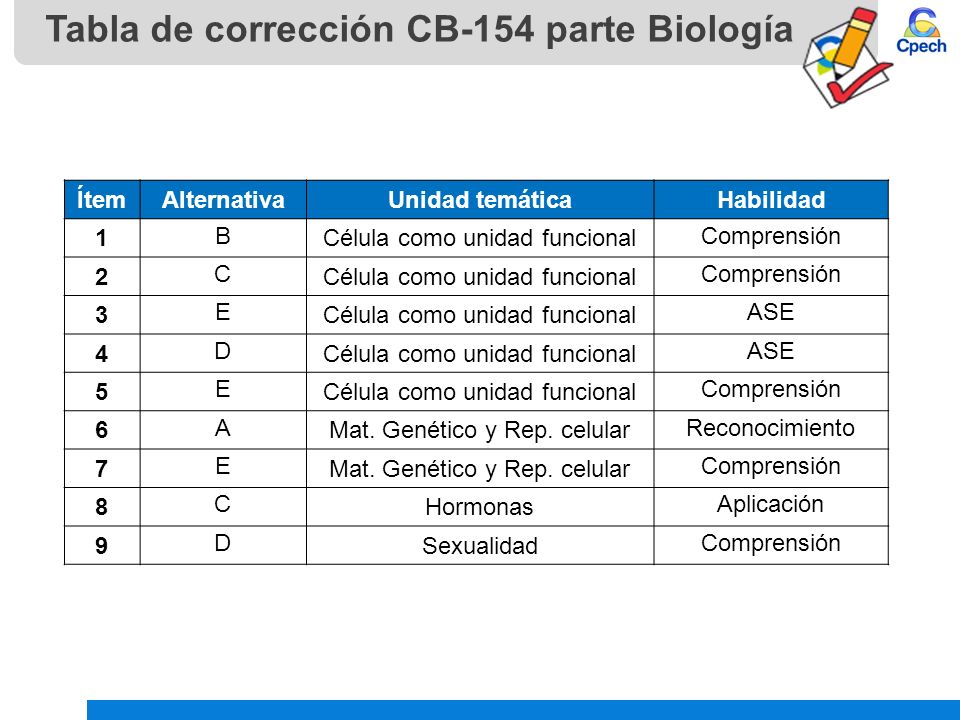This screenshot has height=720, width=960.
Task: Click the Aplicación skill cell
Action: 771,507
